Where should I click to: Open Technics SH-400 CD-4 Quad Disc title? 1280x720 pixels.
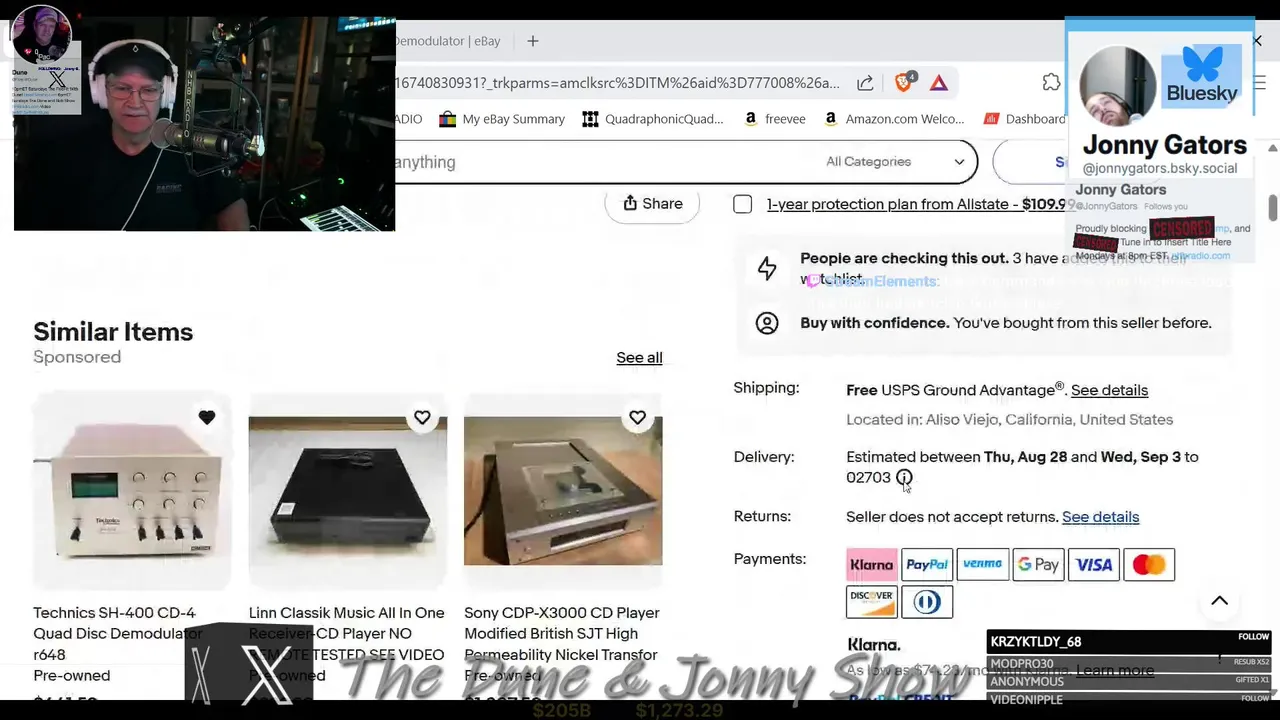(118, 633)
